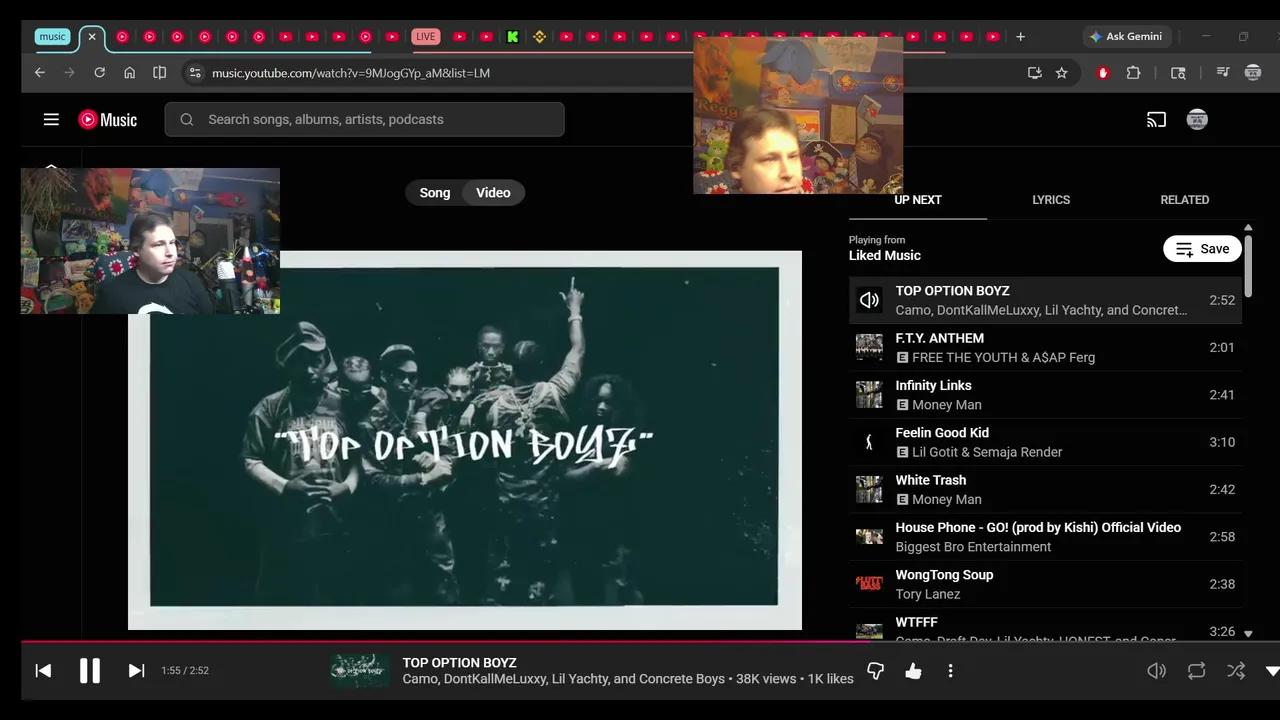Switch to the LIVE tab
The width and height of the screenshot is (1280, 720).
tap(426, 37)
